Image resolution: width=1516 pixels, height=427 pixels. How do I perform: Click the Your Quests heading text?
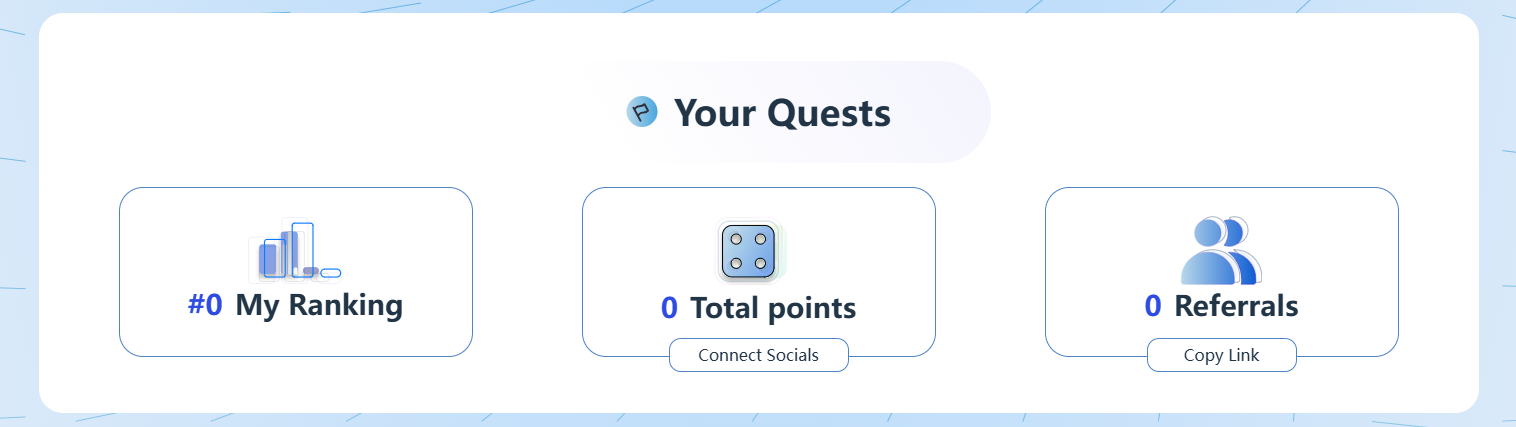(x=782, y=113)
